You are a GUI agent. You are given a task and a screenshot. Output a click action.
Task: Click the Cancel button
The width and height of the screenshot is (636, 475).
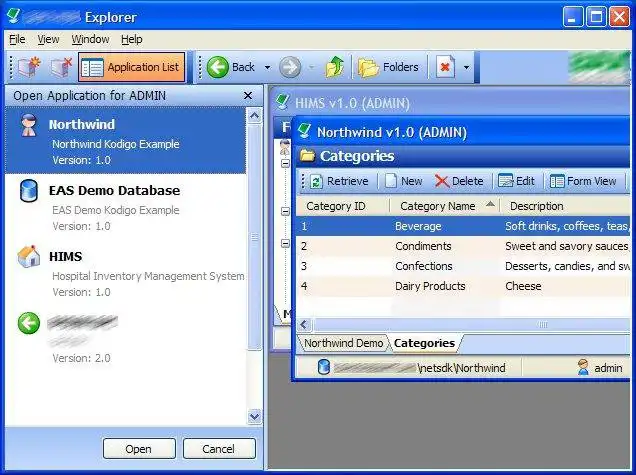click(x=219, y=449)
